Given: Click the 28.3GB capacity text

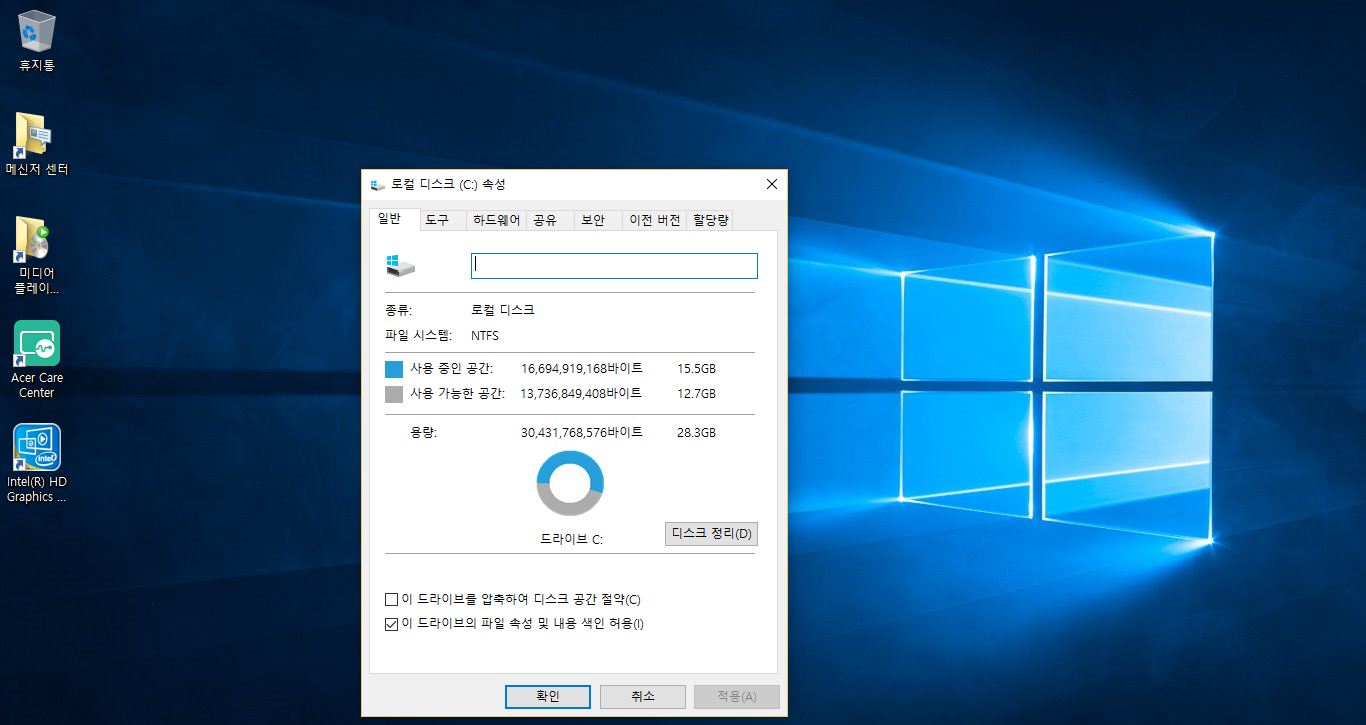Looking at the screenshot, I should coord(696,433).
